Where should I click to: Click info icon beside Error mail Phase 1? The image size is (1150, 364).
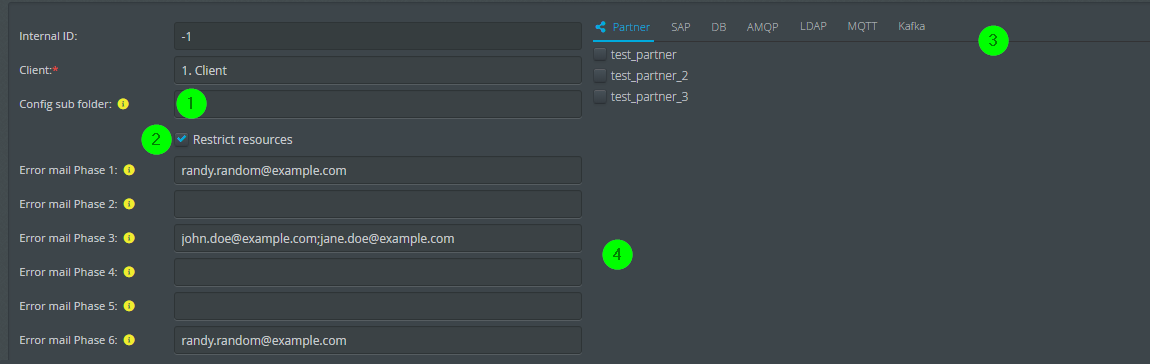pos(129,170)
